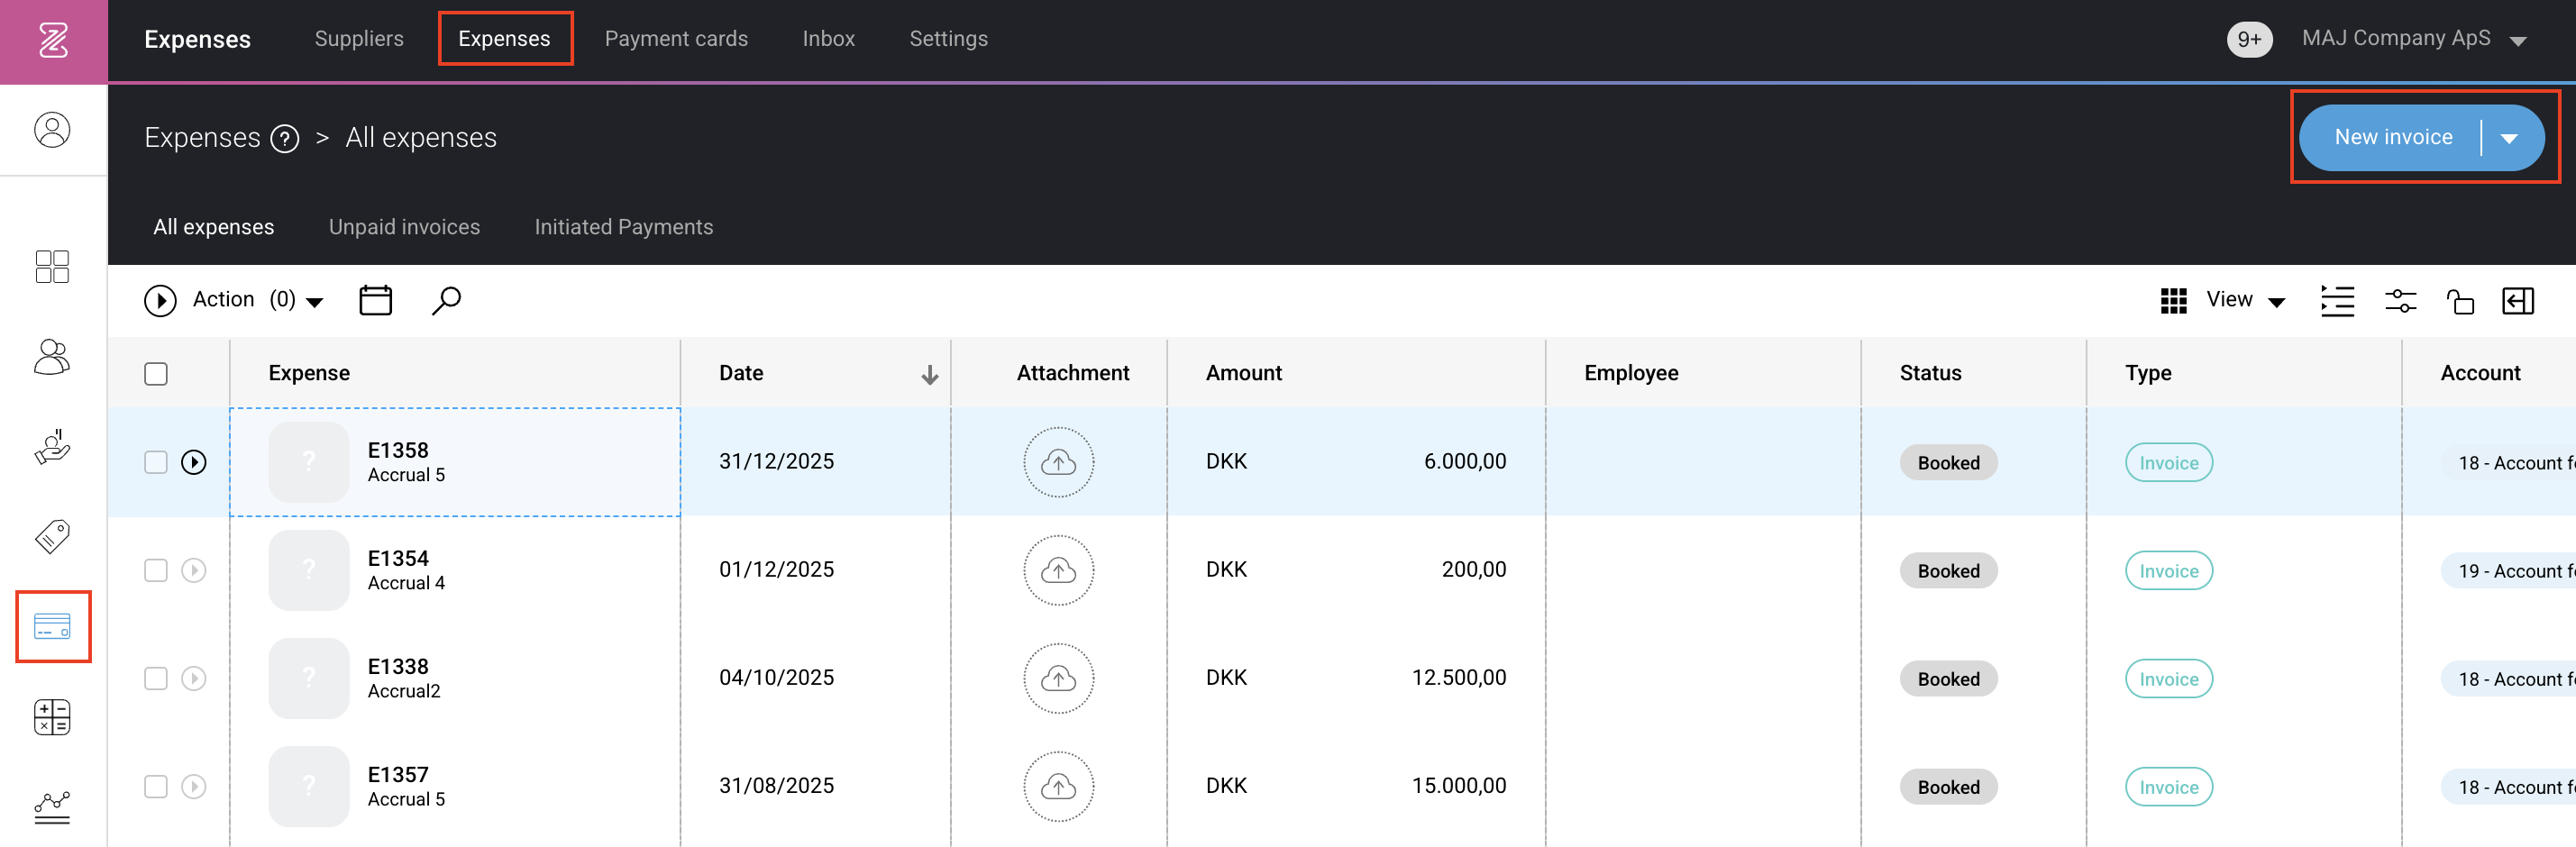Click the 9+ notifications badge
Image resolution: width=2576 pixels, height=847 pixels.
coord(2249,39)
